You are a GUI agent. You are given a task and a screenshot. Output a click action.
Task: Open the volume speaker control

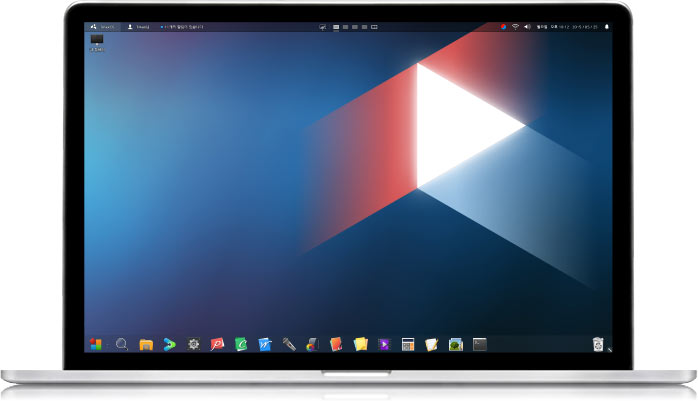click(x=527, y=27)
